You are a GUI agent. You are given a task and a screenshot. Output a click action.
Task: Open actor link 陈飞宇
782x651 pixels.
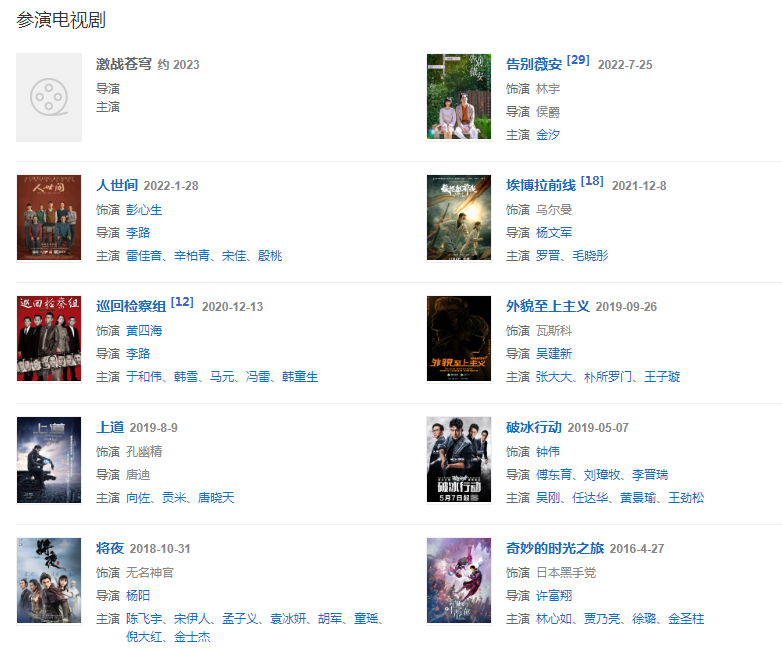(144, 619)
